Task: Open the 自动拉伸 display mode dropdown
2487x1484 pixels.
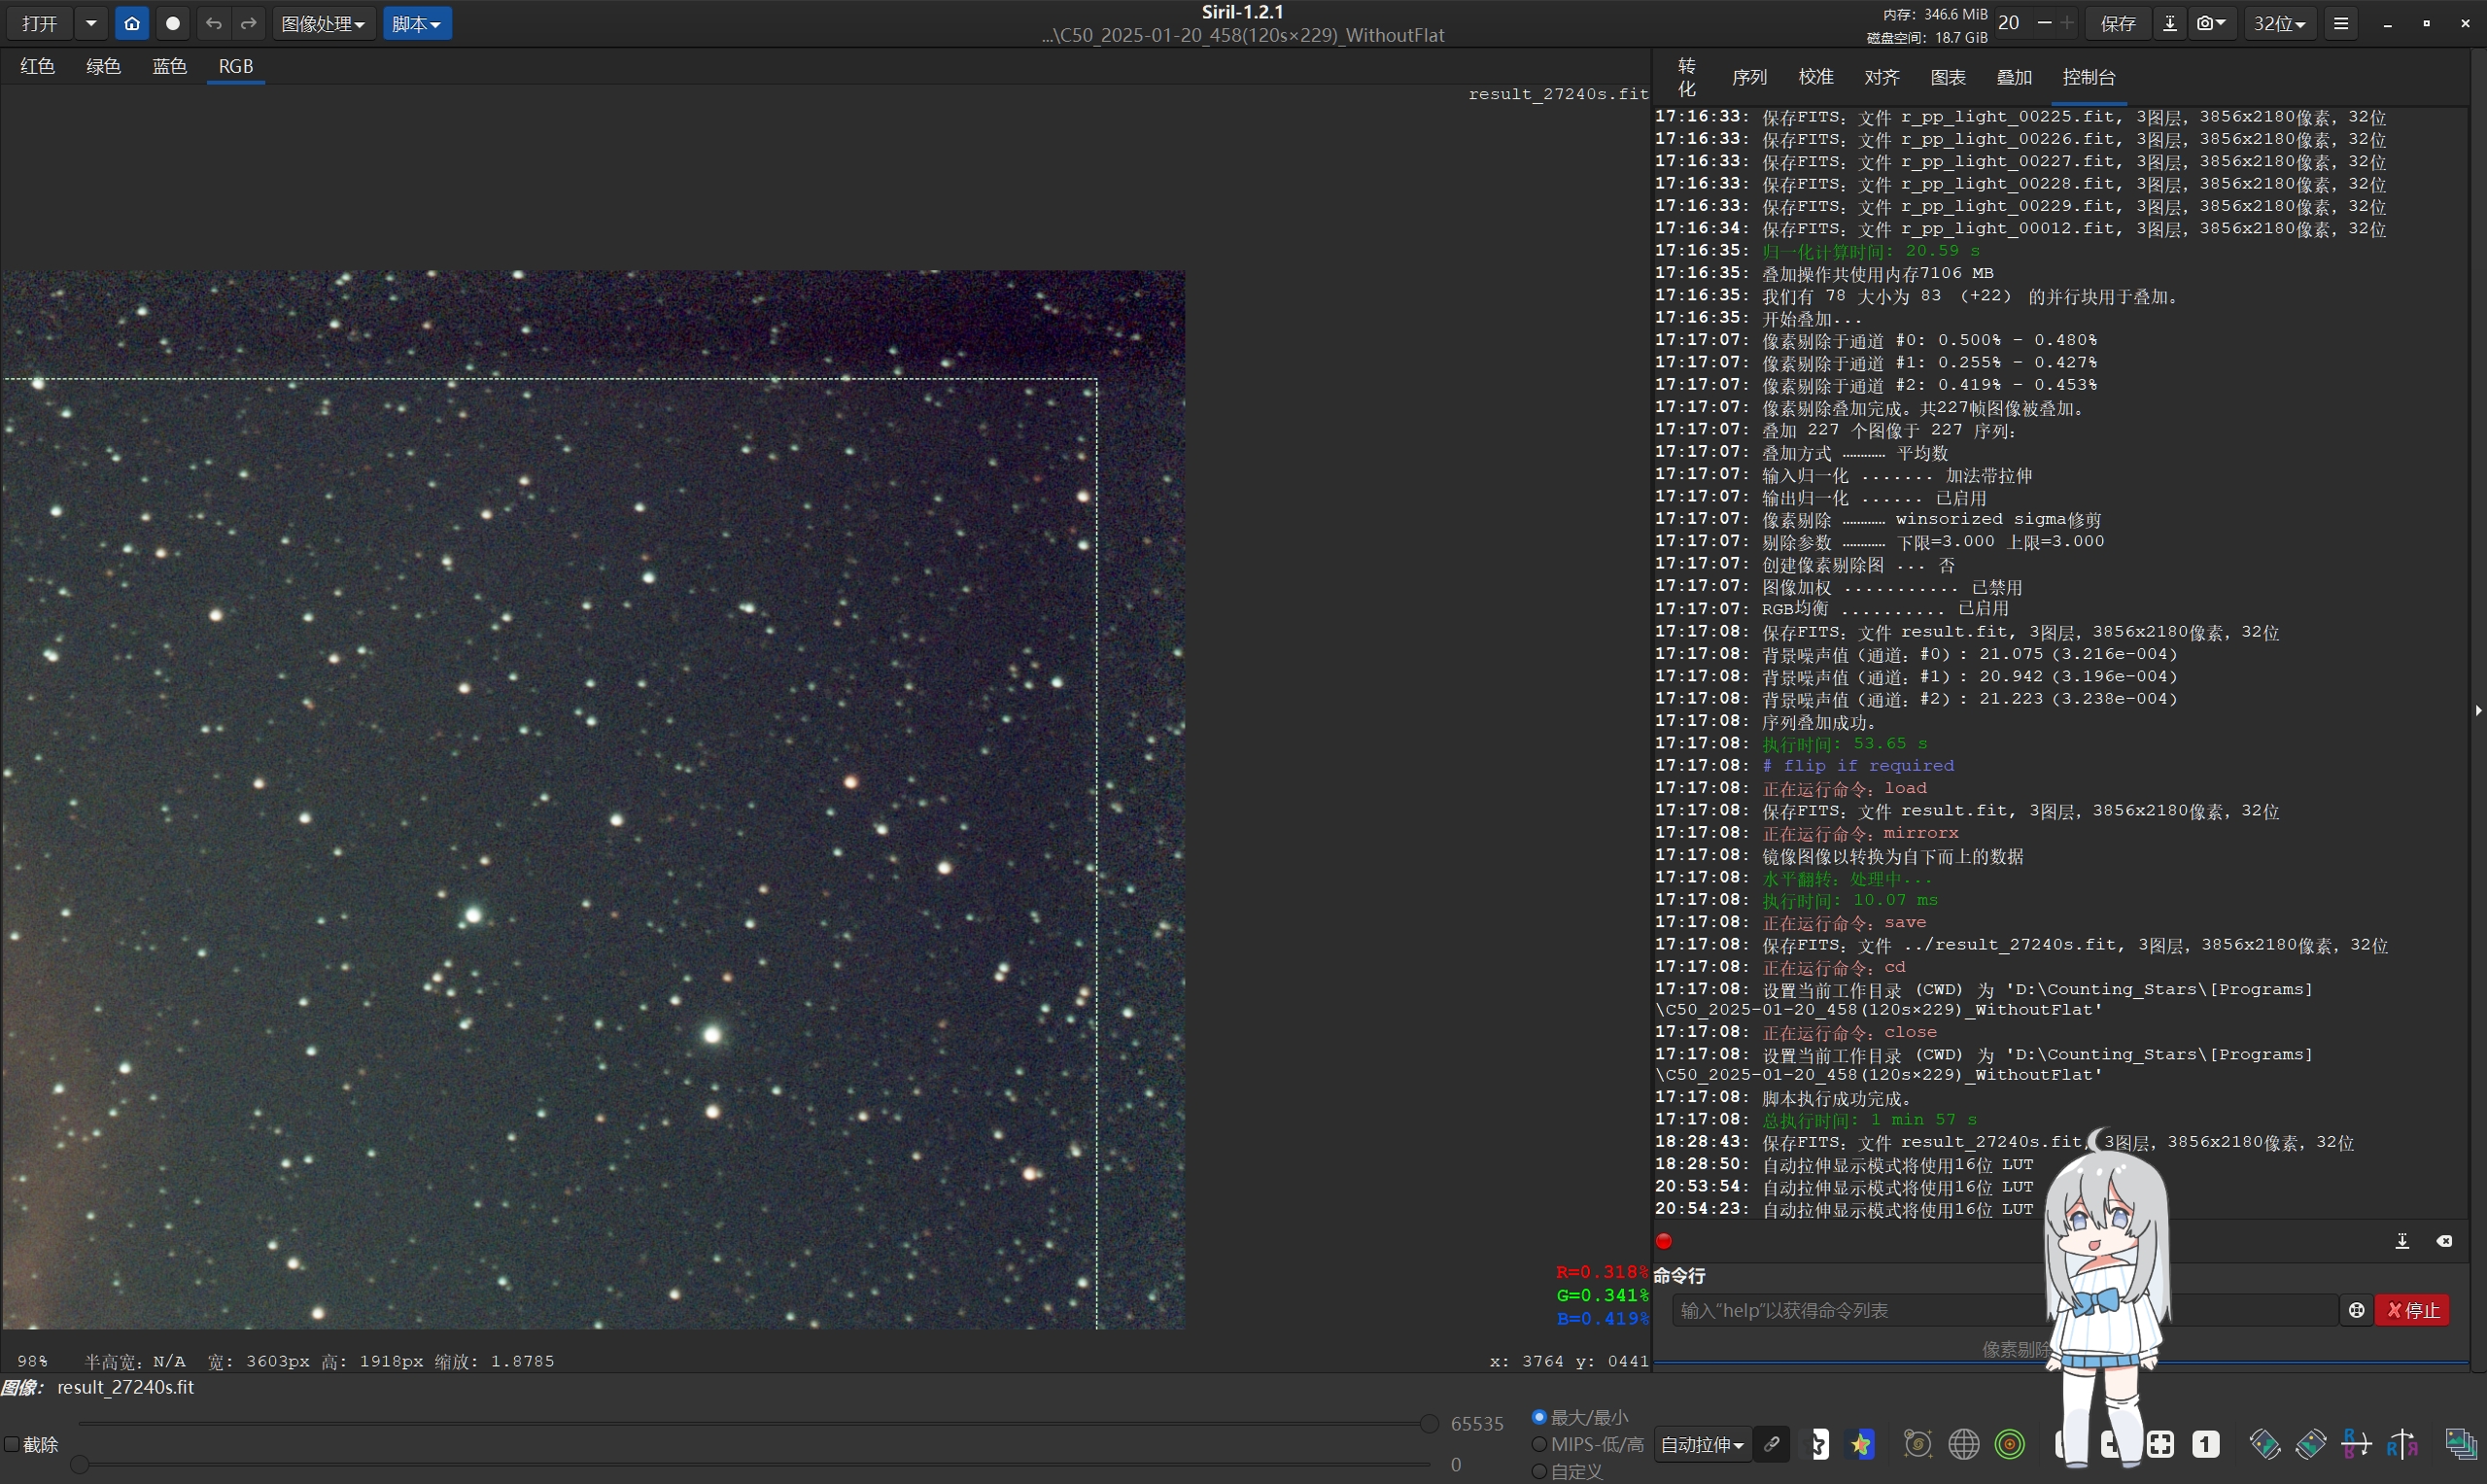Action: (x=1702, y=1444)
